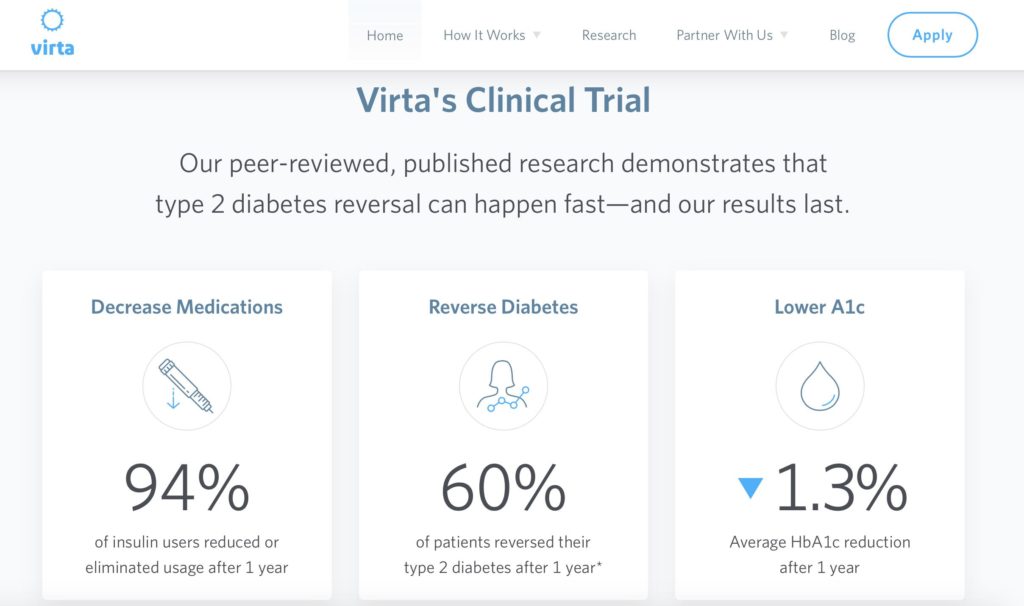Open the How It Works menu
Screen dimensions: 1024x606
pyautogui.click(x=484, y=35)
